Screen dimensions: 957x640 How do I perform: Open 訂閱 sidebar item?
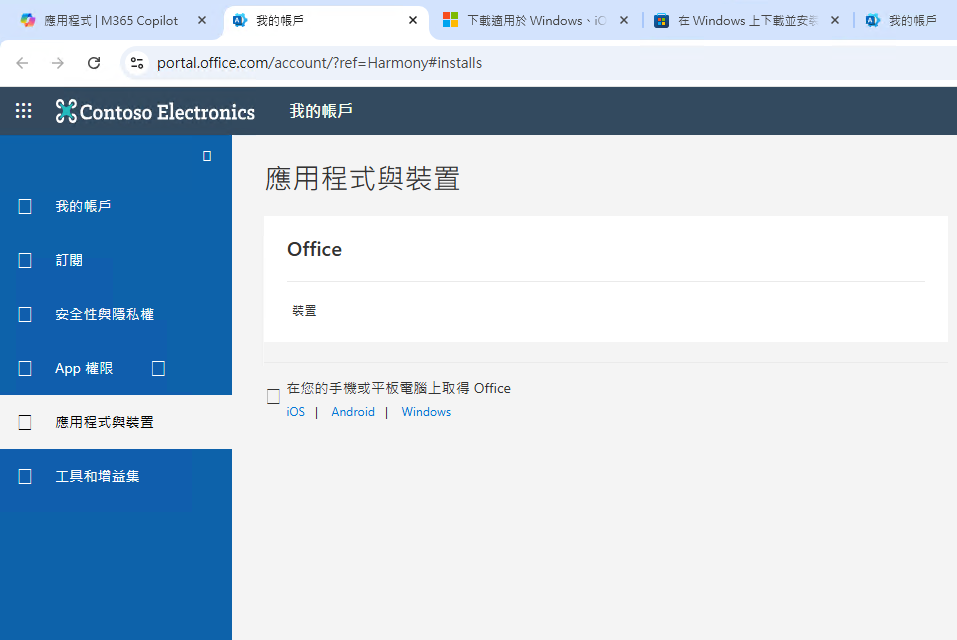116,261
